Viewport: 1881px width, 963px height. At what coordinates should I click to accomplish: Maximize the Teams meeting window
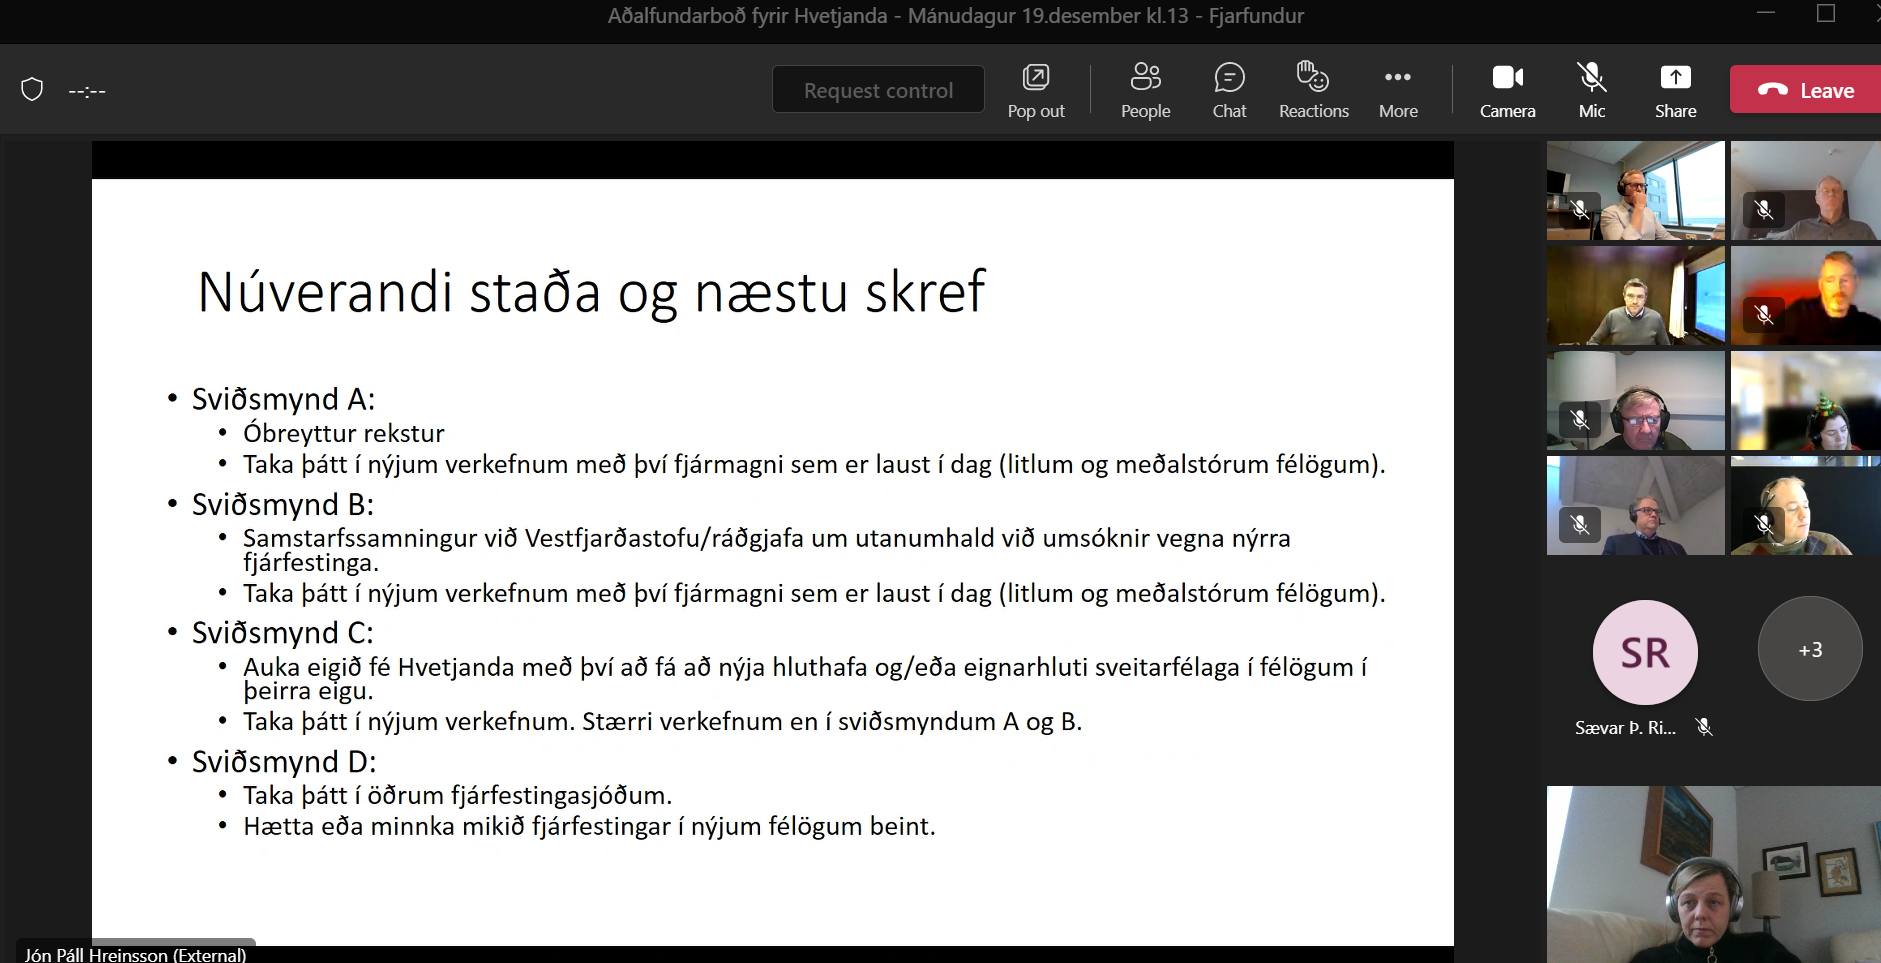pyautogui.click(x=1826, y=14)
